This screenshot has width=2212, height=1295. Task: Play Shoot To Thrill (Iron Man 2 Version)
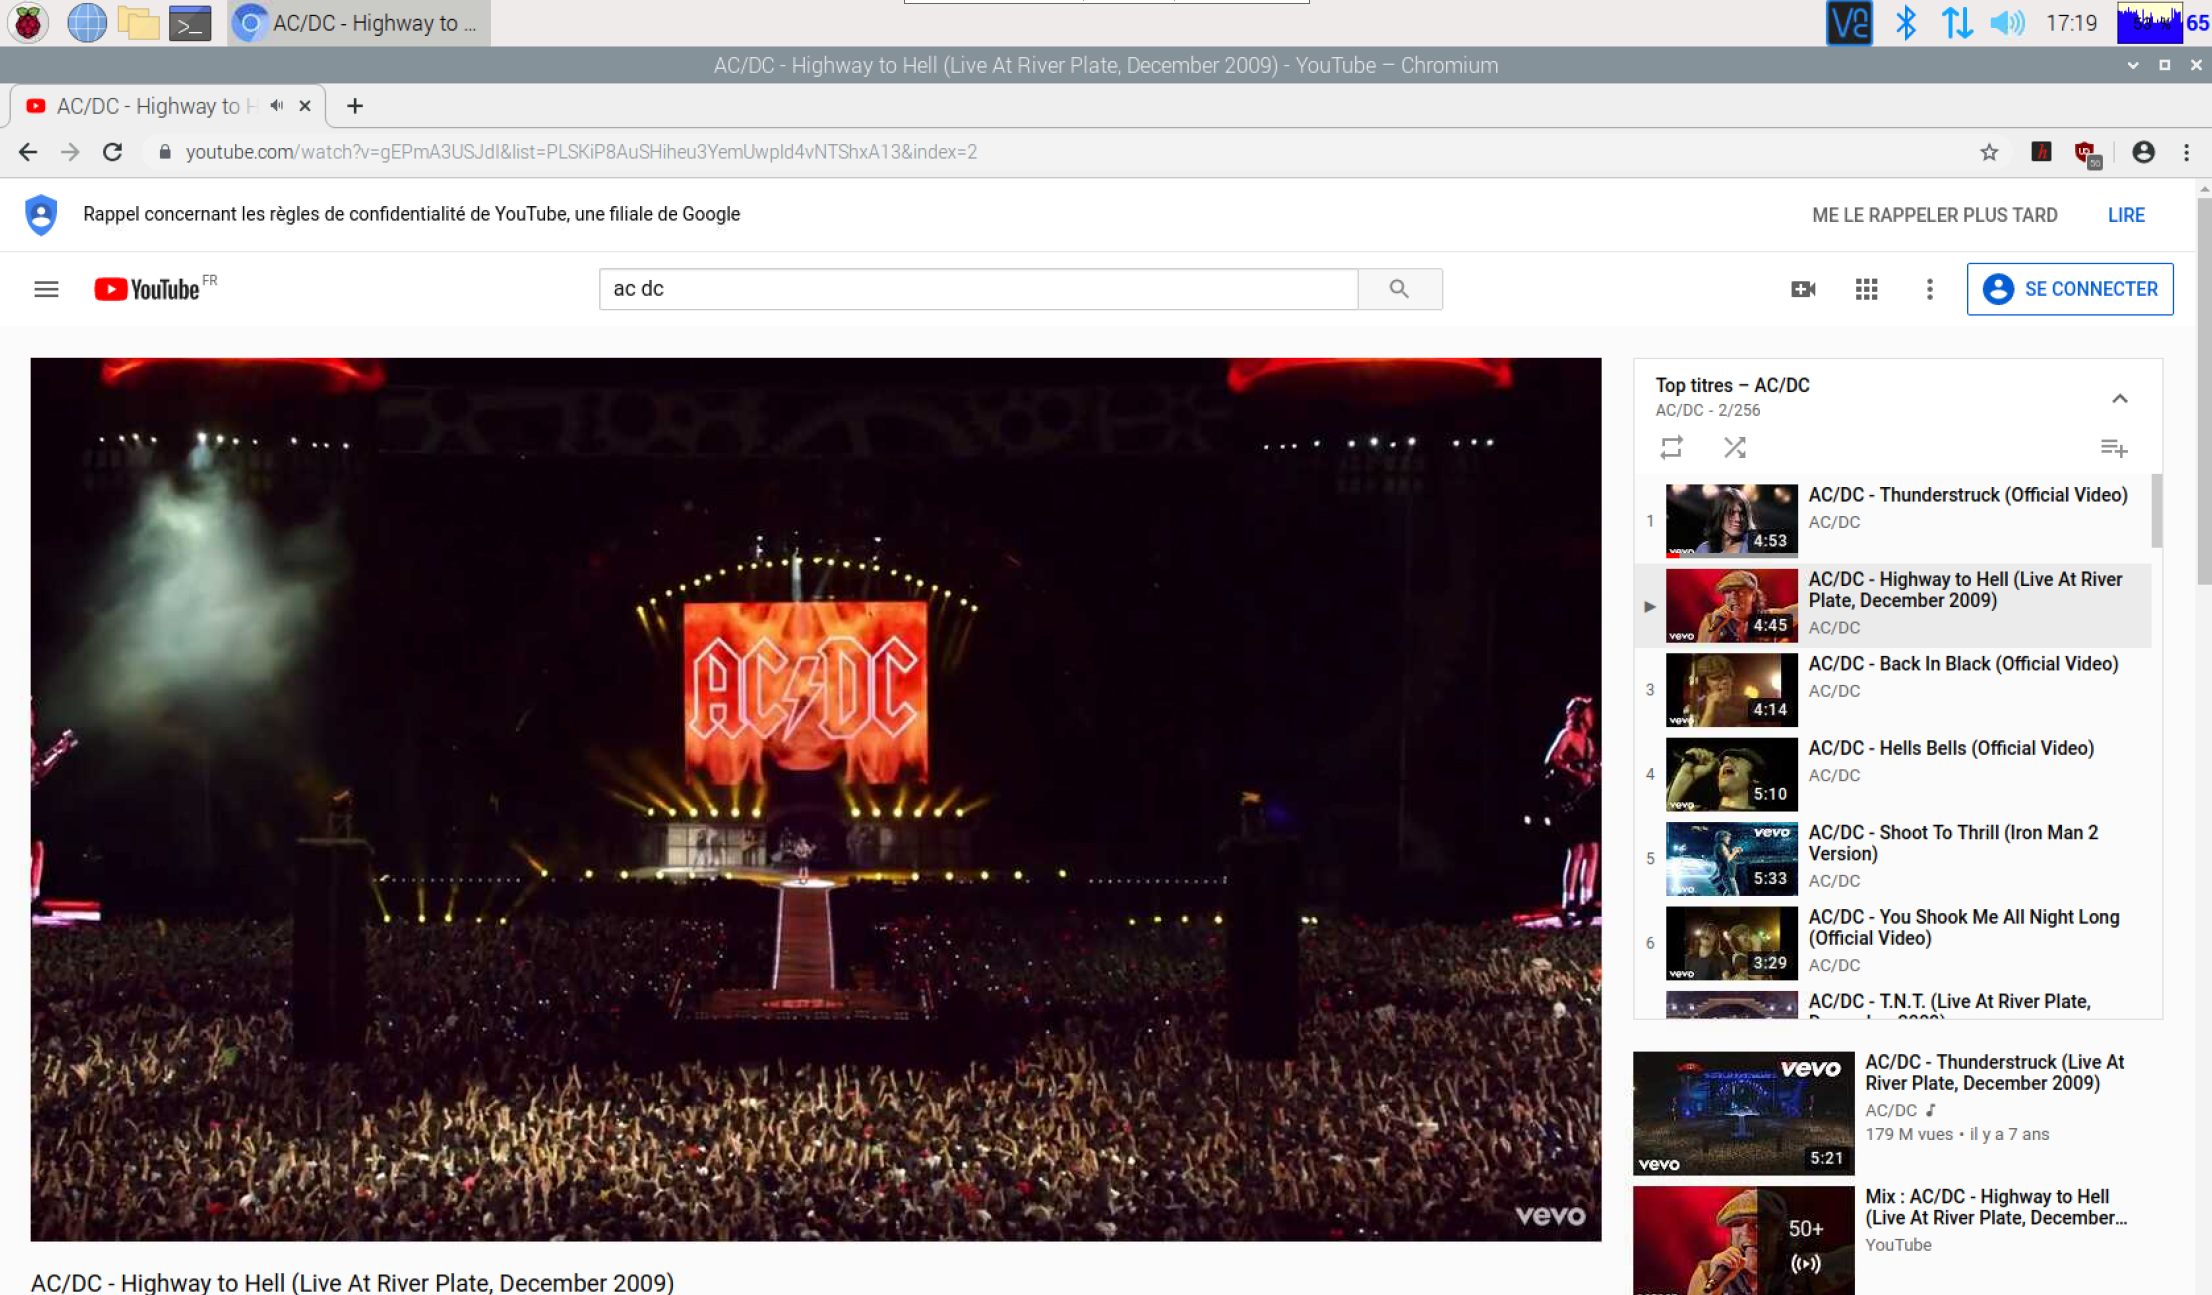coord(1953,843)
